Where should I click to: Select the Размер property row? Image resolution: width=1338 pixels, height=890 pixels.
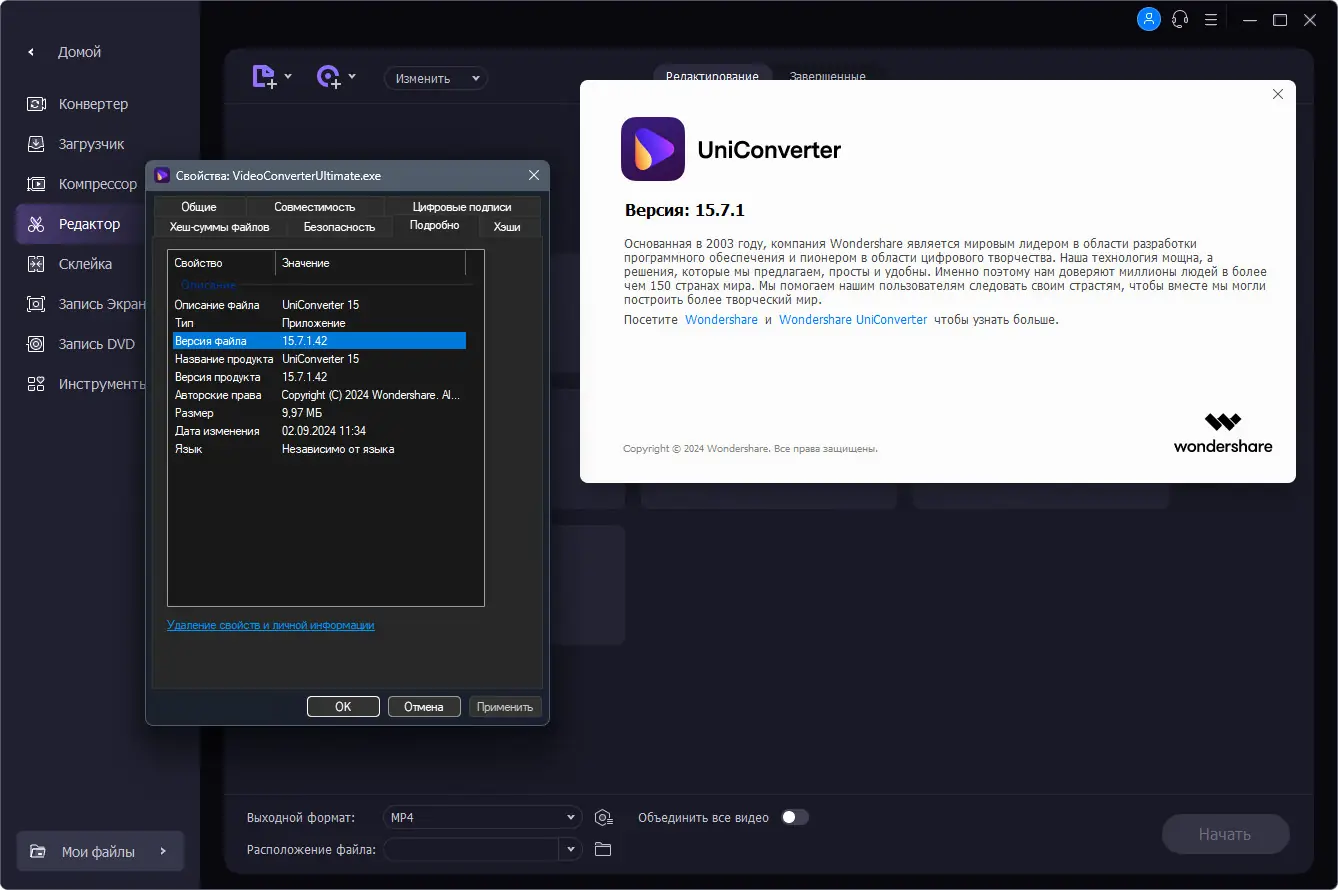point(319,413)
